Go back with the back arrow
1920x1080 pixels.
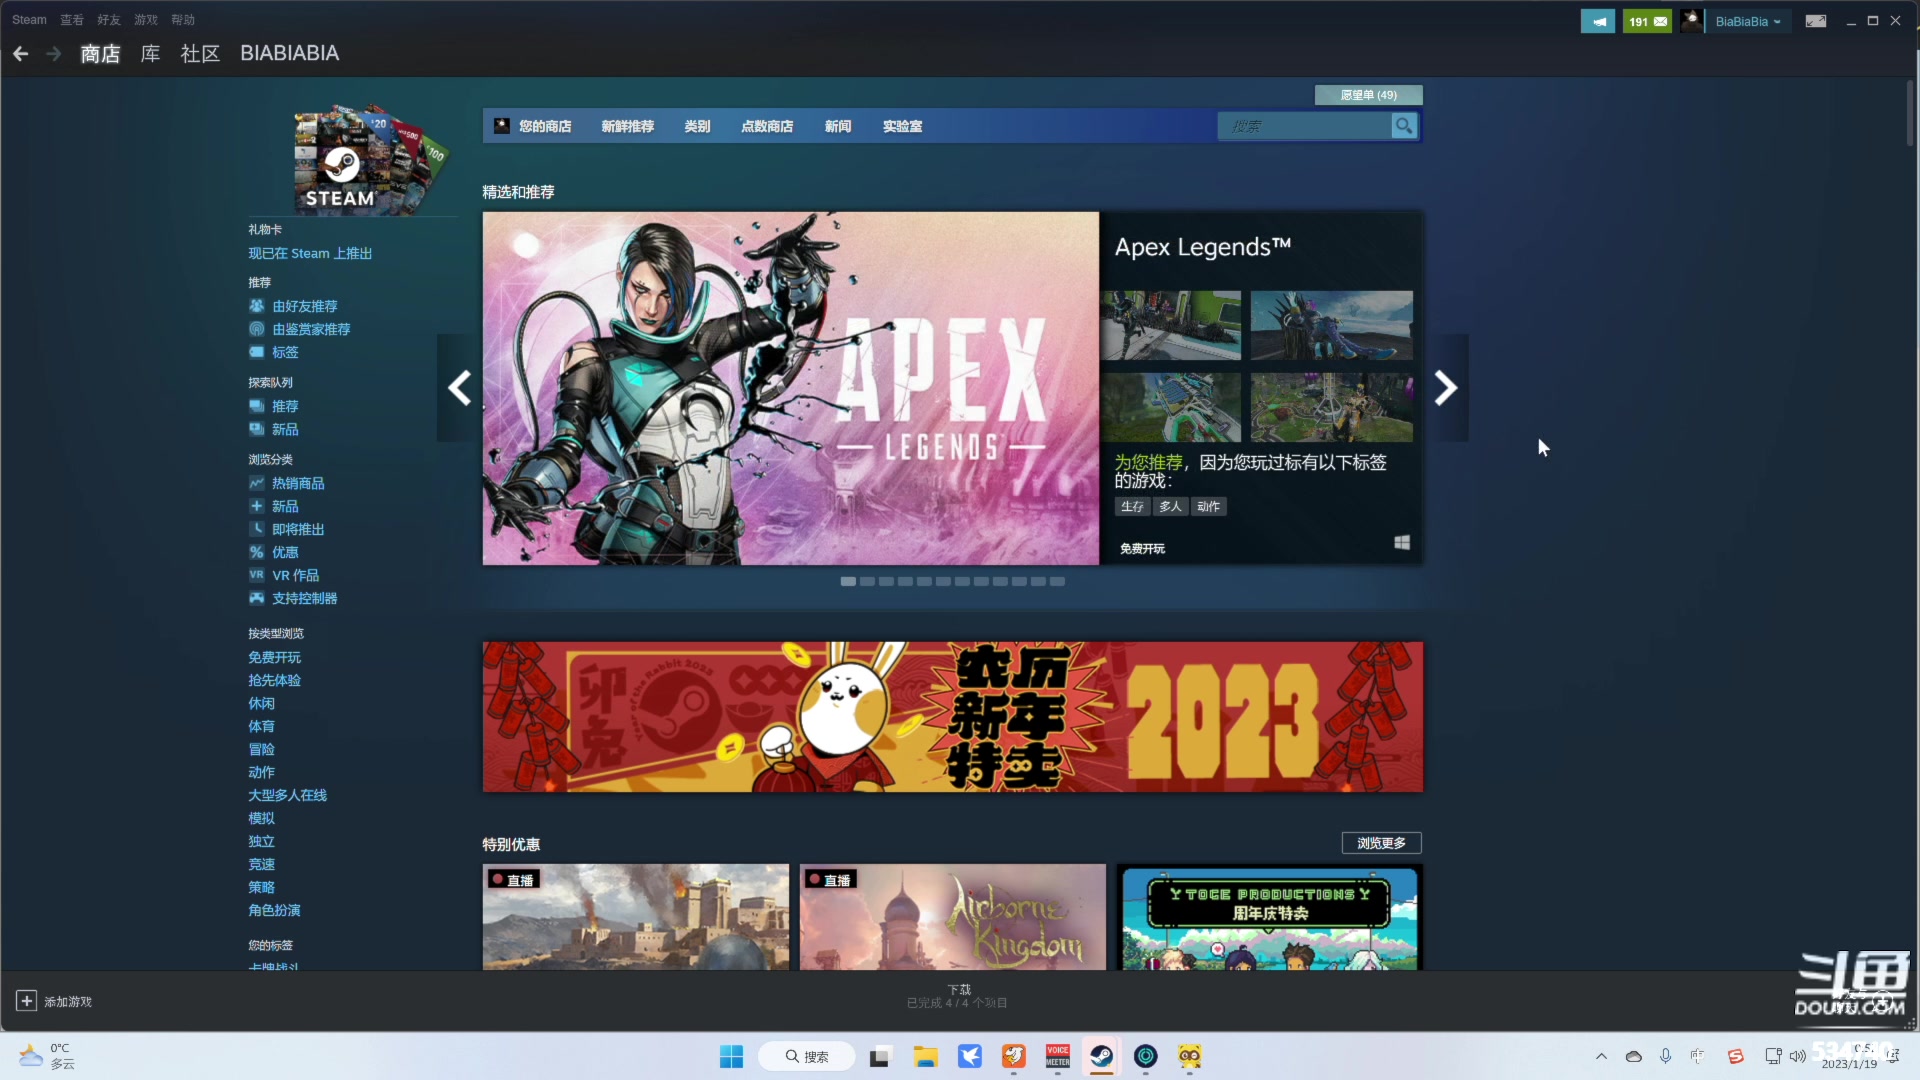21,54
